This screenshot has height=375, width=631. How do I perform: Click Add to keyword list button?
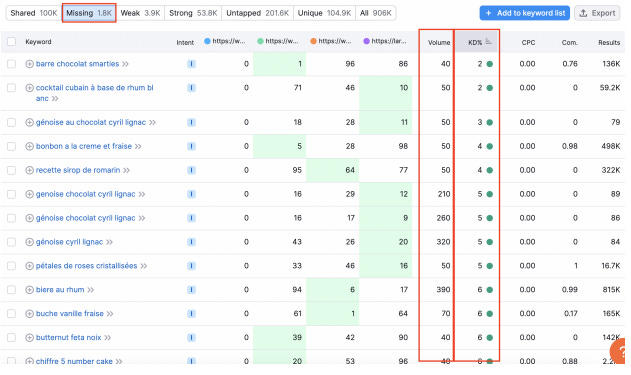(525, 13)
